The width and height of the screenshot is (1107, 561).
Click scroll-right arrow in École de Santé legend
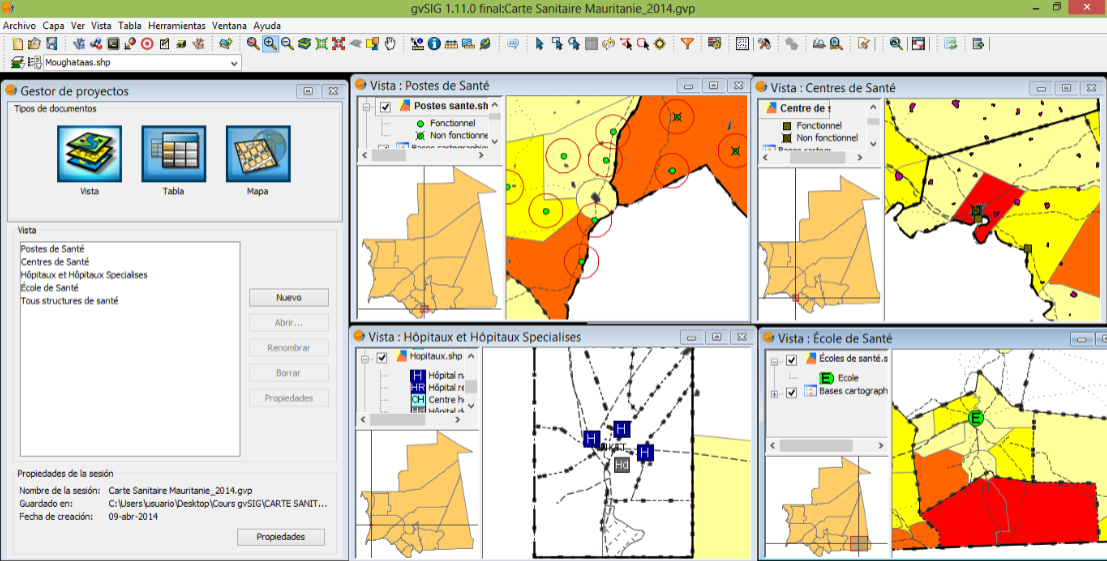click(880, 445)
